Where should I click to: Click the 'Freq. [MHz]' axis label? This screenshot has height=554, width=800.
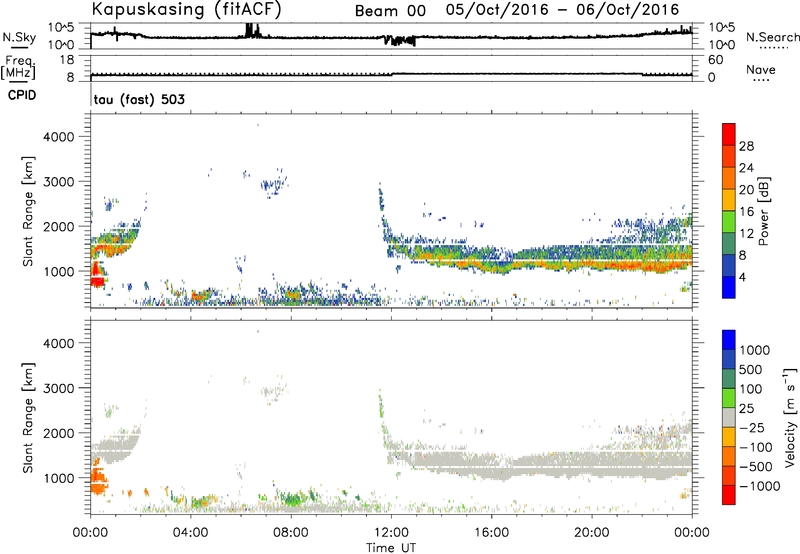[x=18, y=67]
